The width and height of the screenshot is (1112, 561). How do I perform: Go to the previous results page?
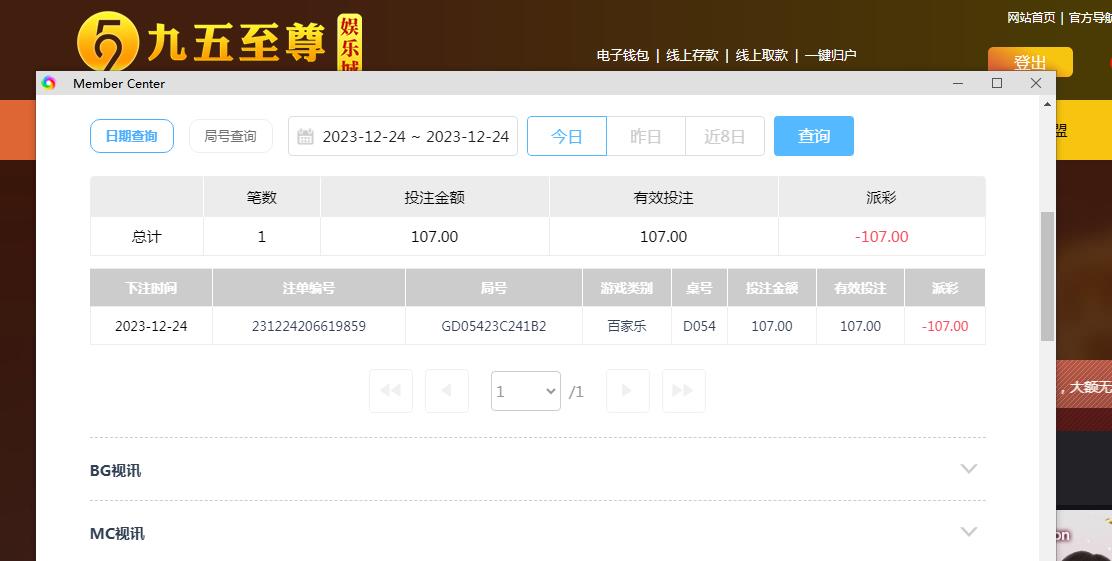pos(447,391)
